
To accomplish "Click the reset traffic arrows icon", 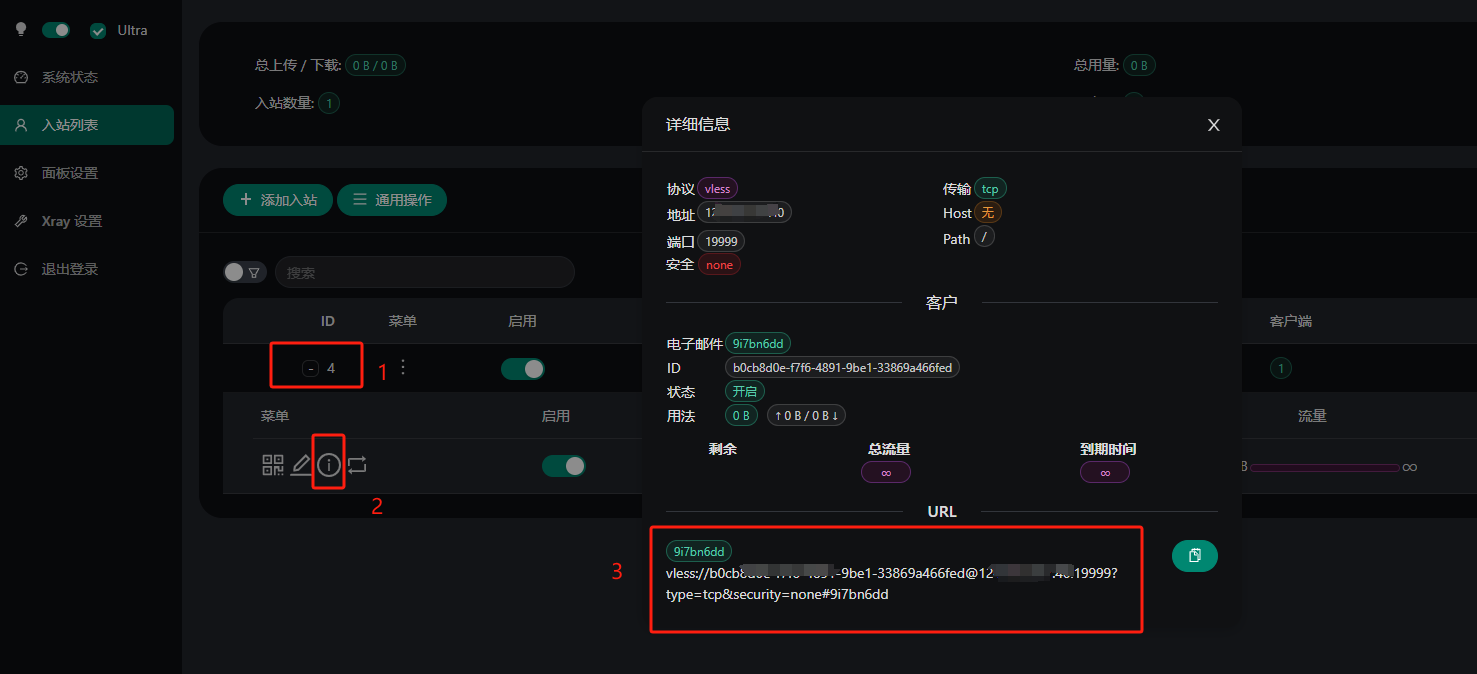I will tap(357, 465).
